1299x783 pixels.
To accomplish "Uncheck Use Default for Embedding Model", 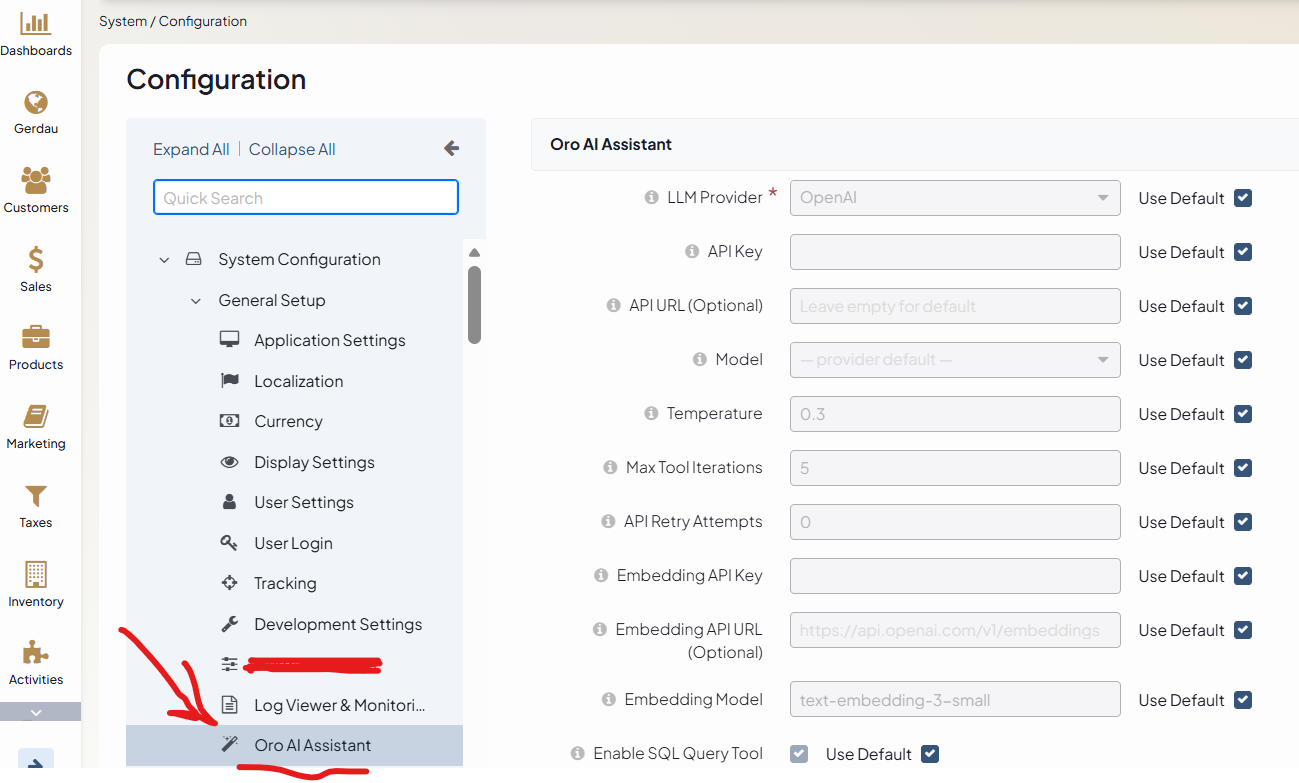I will [x=1243, y=700].
